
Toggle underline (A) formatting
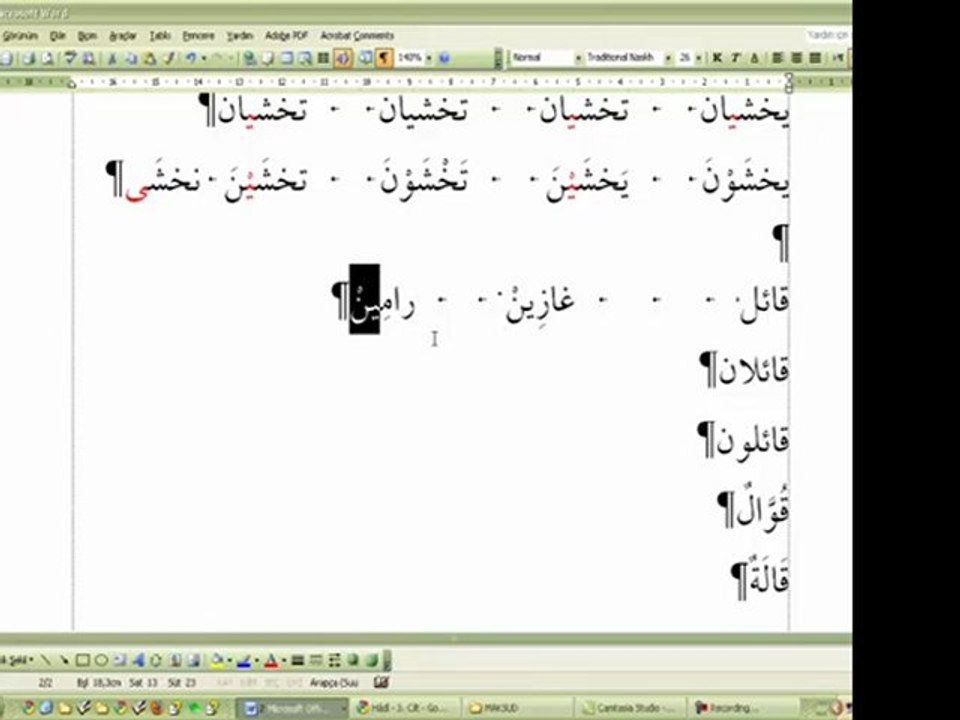(754, 58)
